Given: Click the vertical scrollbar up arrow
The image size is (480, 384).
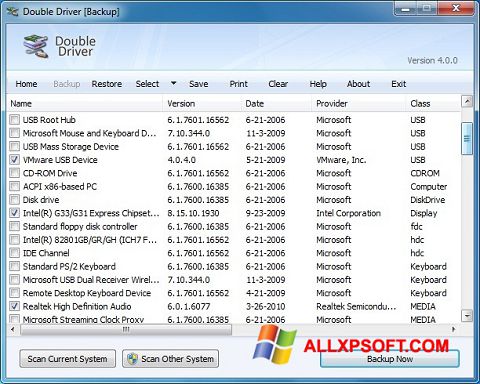Looking at the screenshot, I should pyautogui.click(x=467, y=101).
